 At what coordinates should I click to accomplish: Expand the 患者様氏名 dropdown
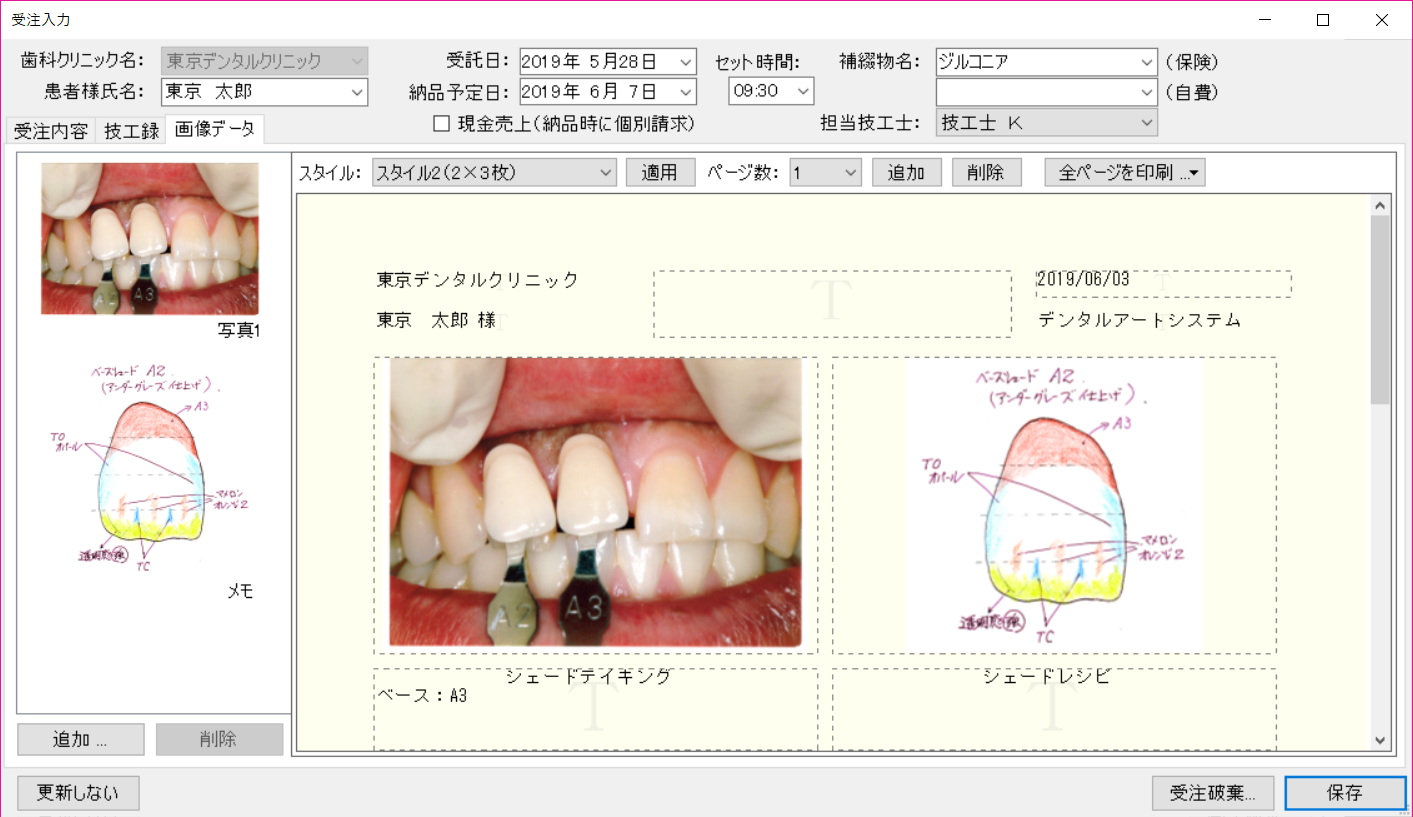pos(357,92)
